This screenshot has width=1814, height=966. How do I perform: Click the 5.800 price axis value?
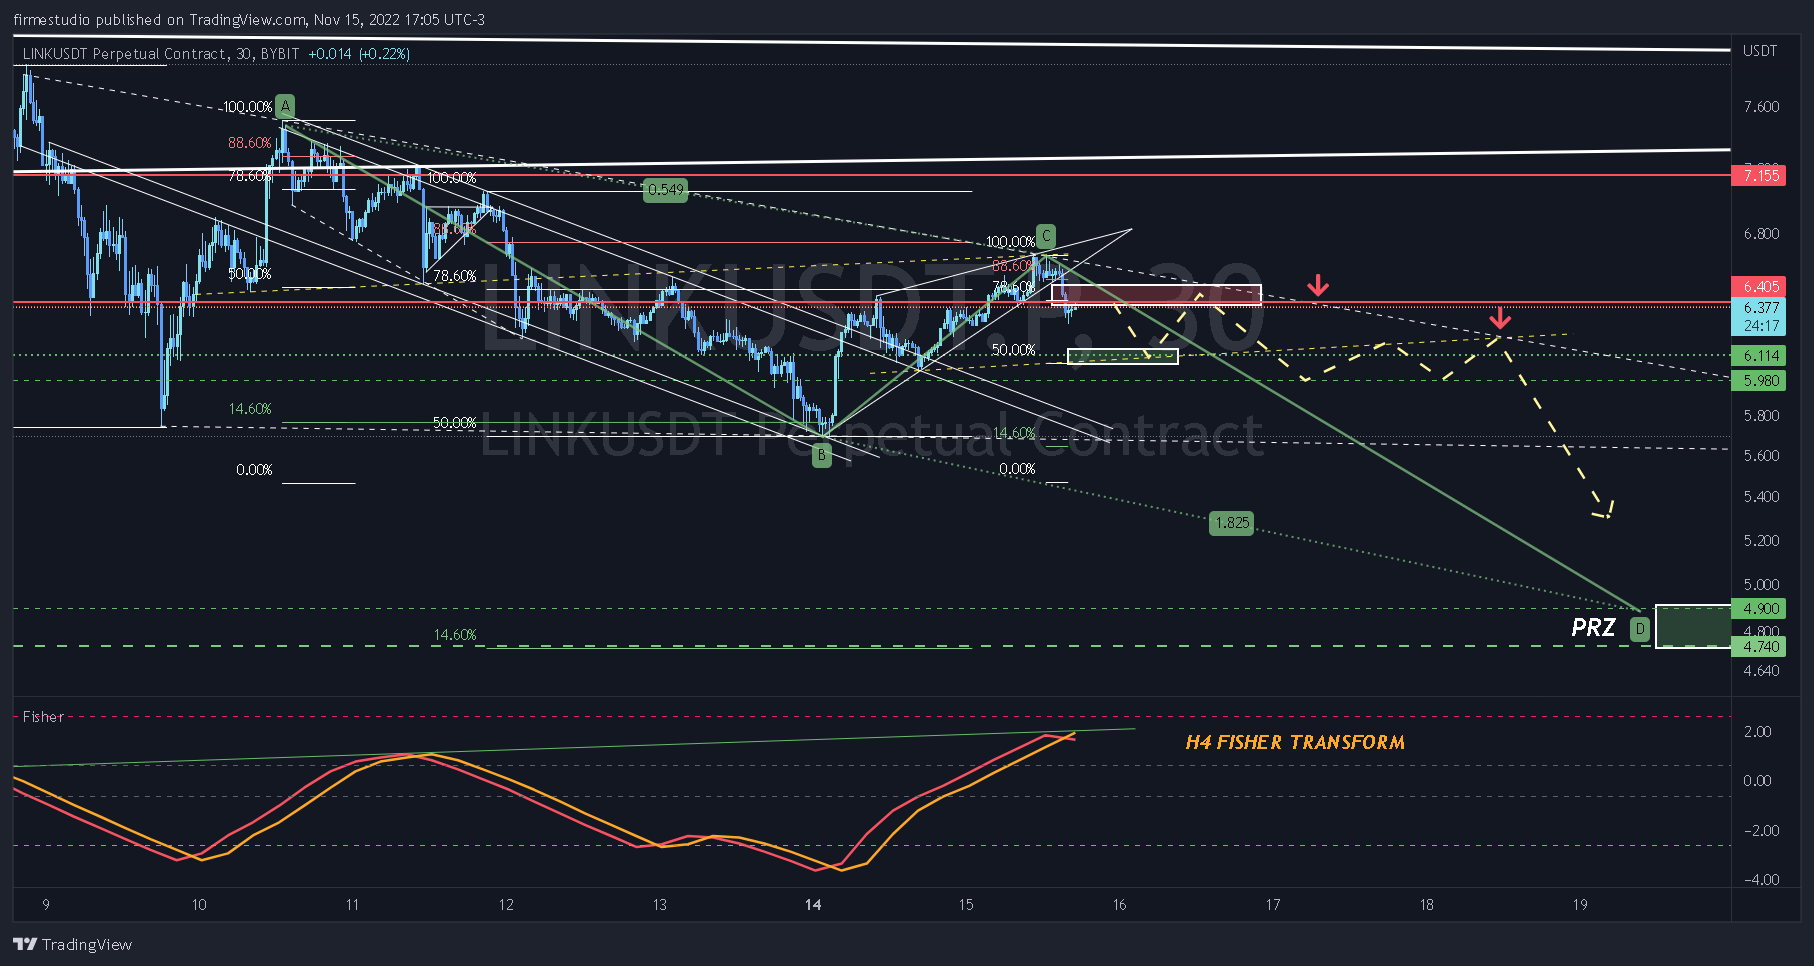[1761, 416]
